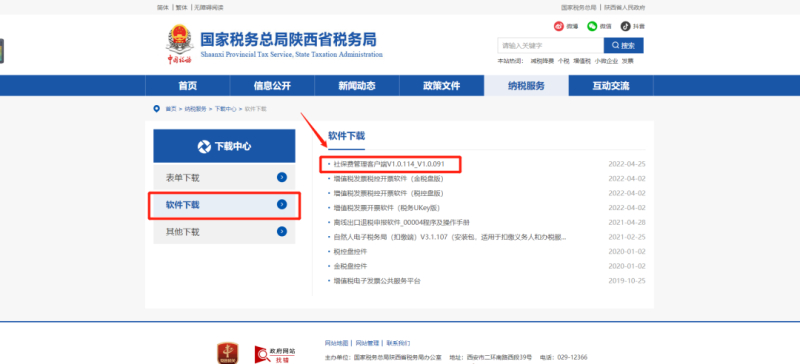This screenshot has width=800, height=364.
Task: Open 网站管理 in the footer
Action: pos(367,343)
